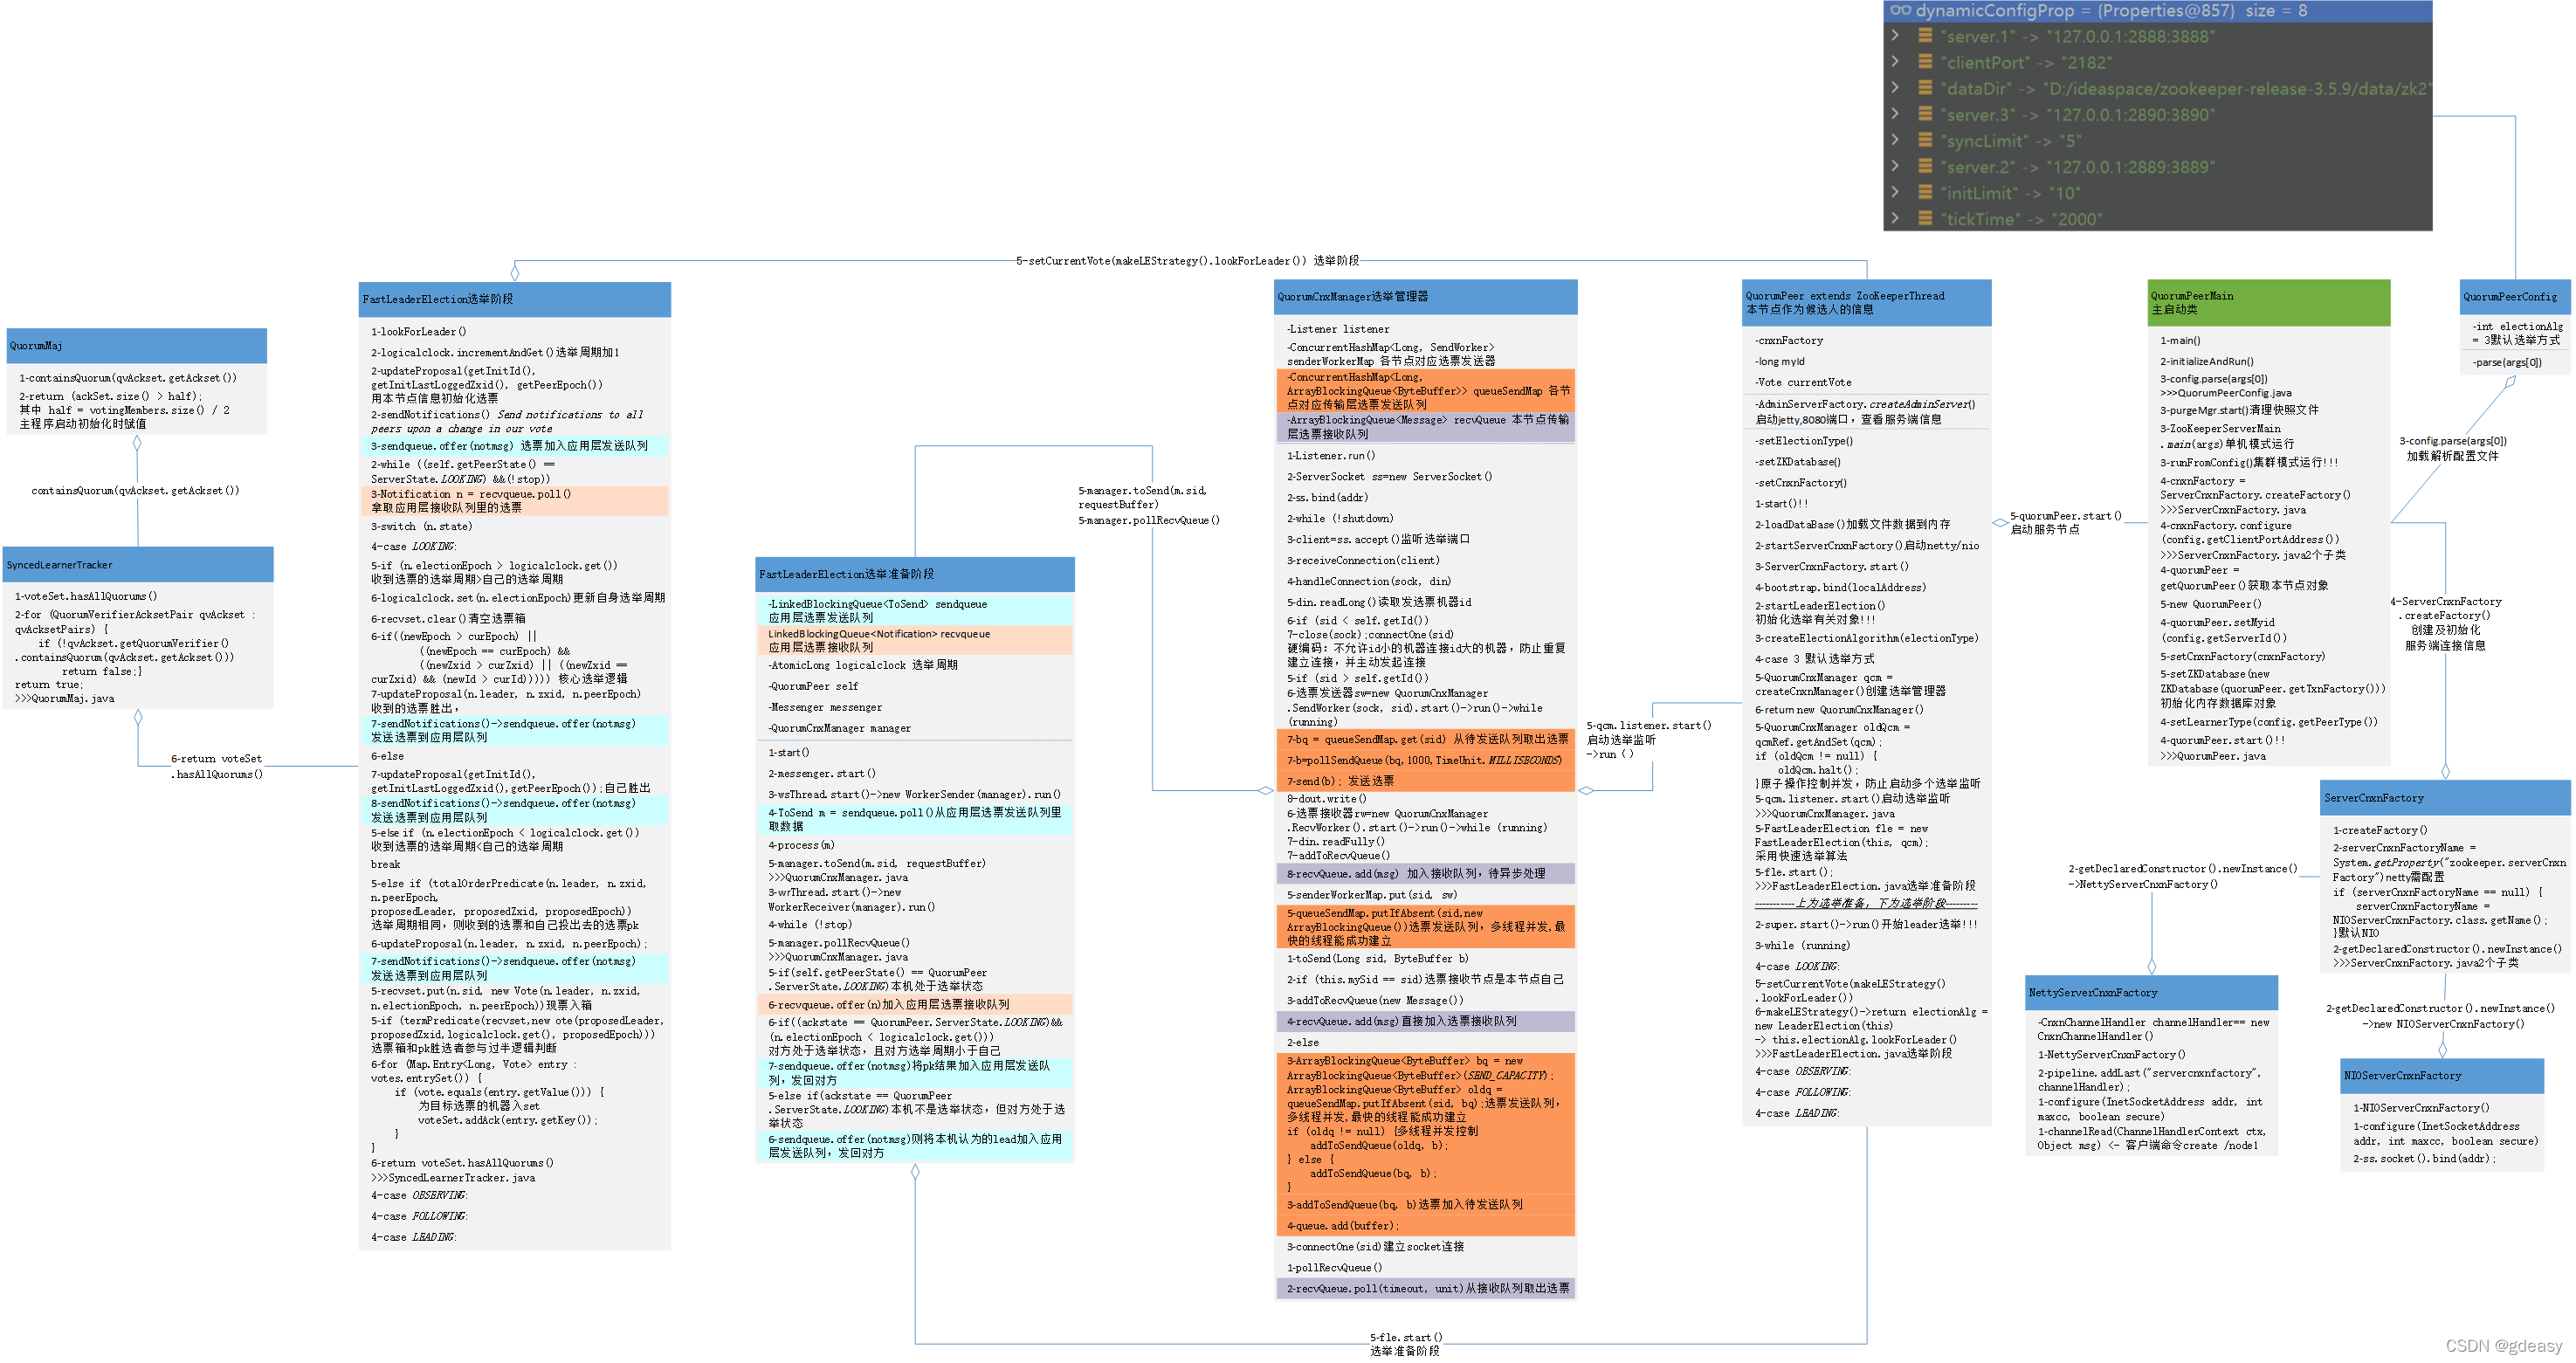Click the 1-lookForLeader() method line

(418, 332)
